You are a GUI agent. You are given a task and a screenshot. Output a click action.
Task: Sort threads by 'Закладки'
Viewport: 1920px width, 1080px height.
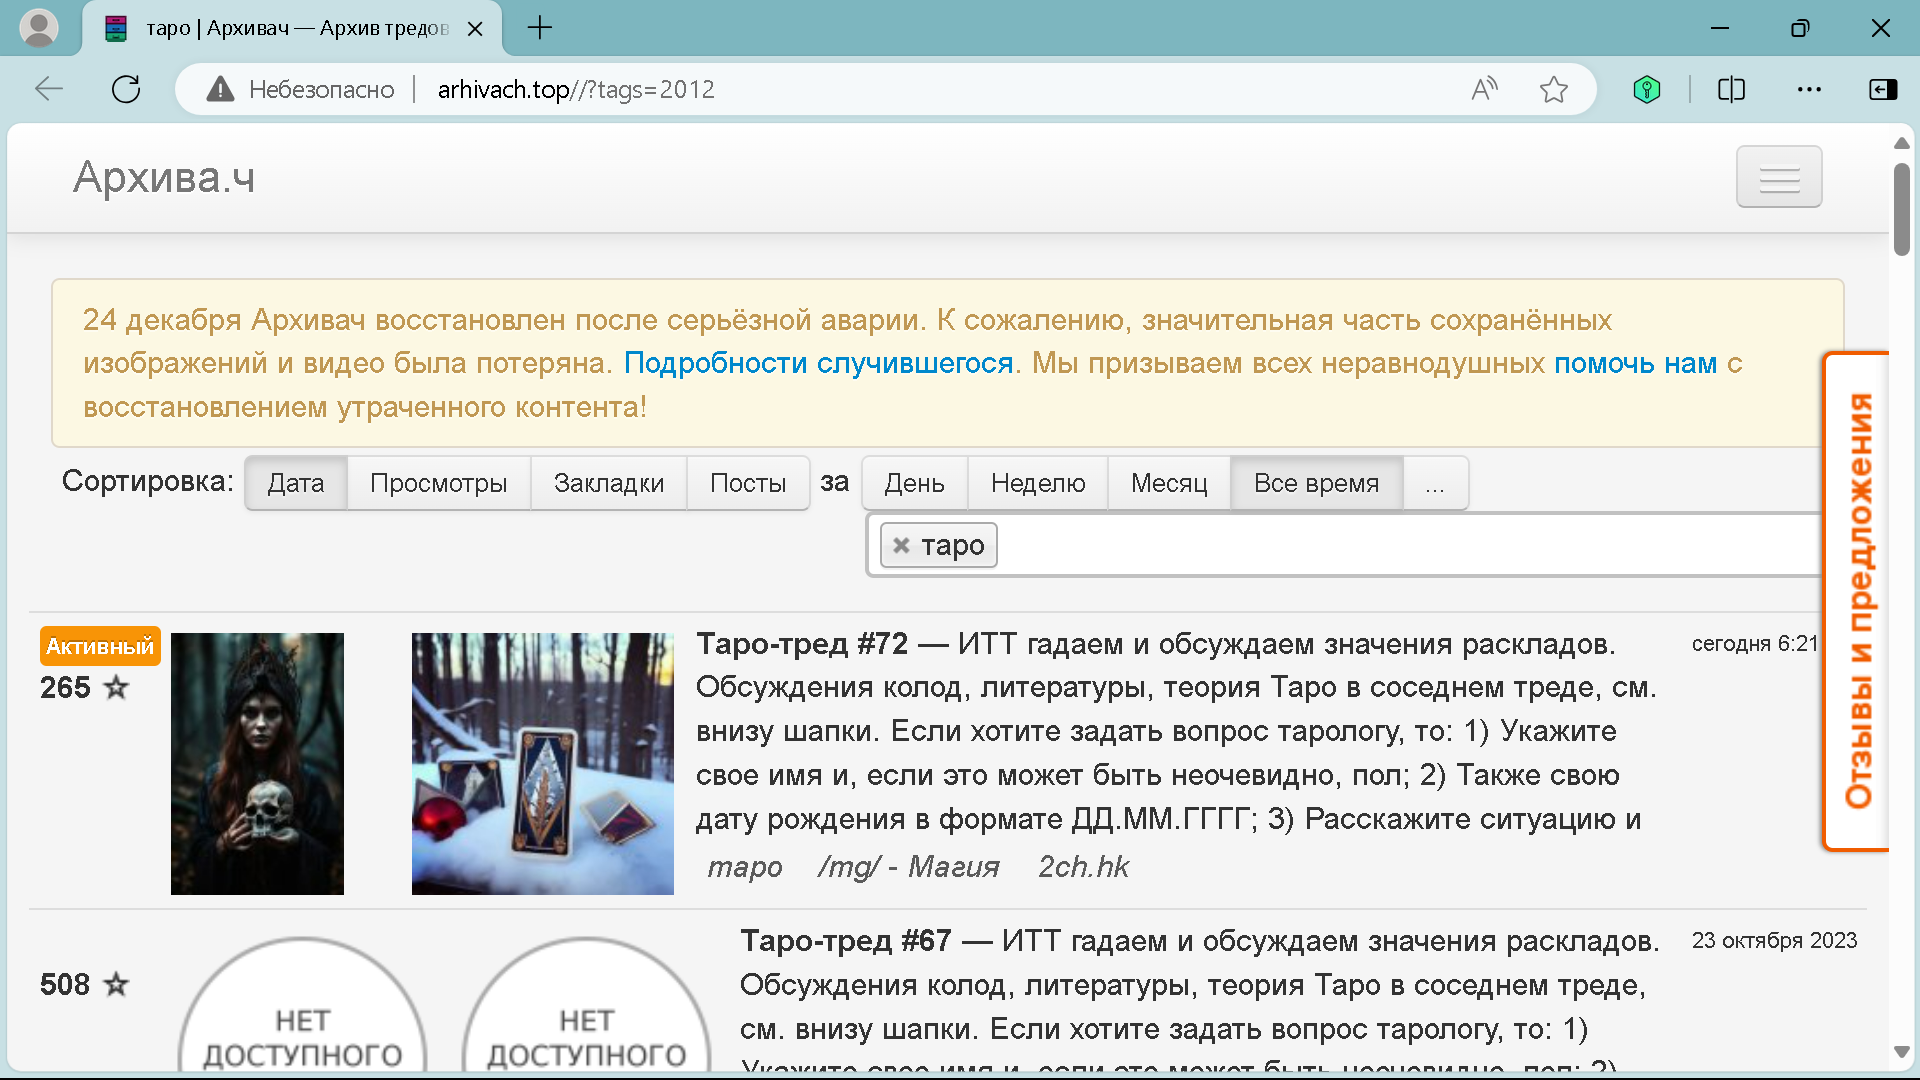(609, 483)
